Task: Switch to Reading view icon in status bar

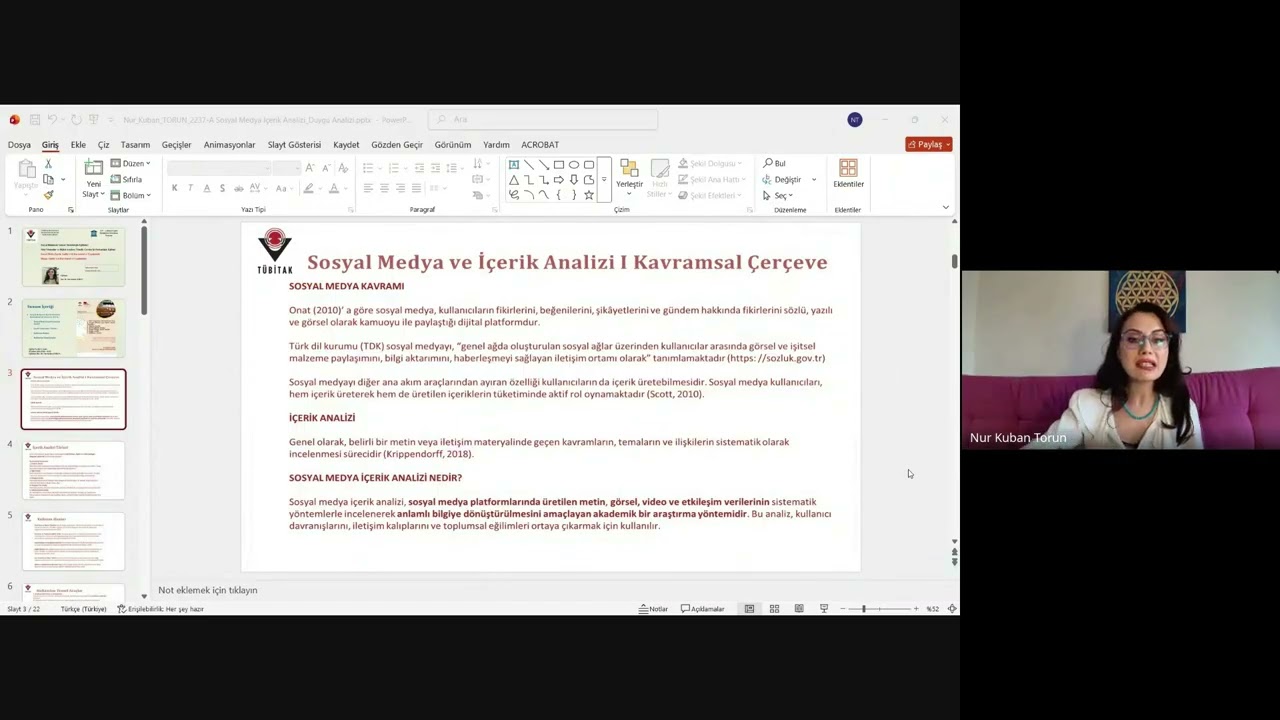Action: tap(799, 609)
